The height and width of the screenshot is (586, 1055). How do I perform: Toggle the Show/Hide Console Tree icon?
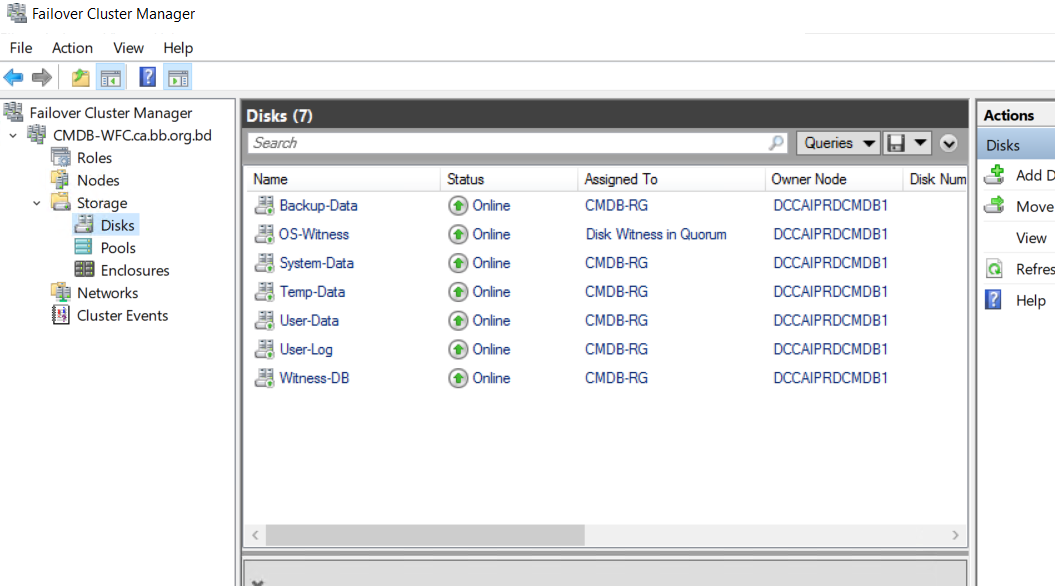click(110, 77)
